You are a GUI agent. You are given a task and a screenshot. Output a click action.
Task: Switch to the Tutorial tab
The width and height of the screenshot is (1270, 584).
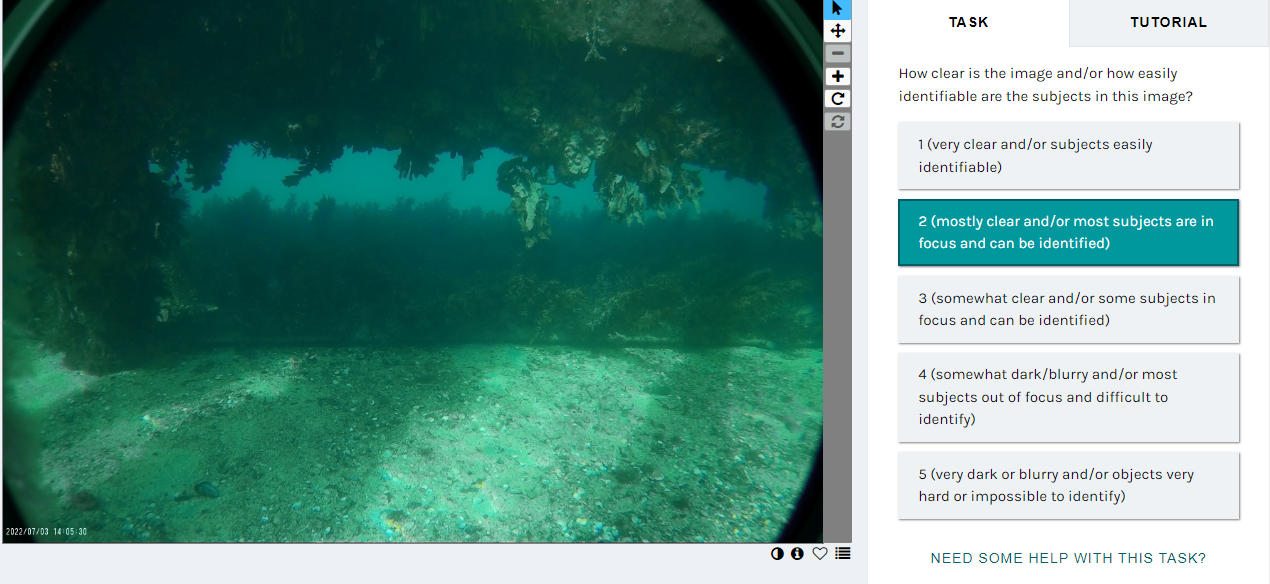1168,22
